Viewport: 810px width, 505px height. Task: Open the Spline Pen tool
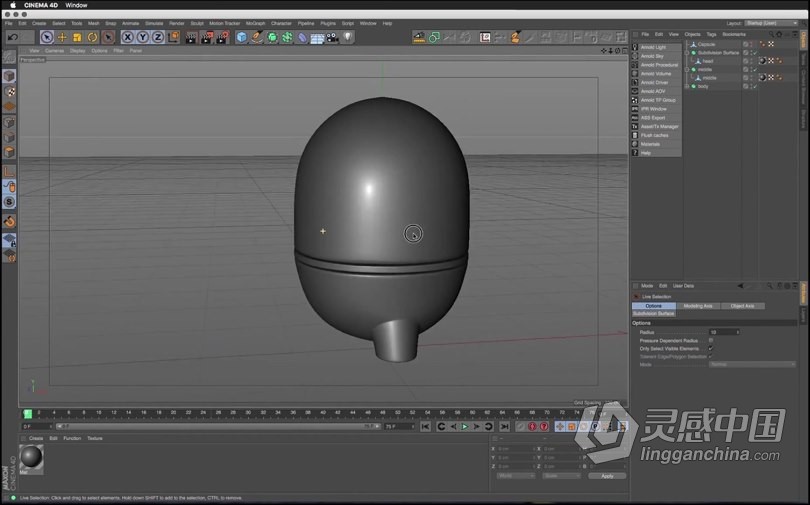point(257,37)
